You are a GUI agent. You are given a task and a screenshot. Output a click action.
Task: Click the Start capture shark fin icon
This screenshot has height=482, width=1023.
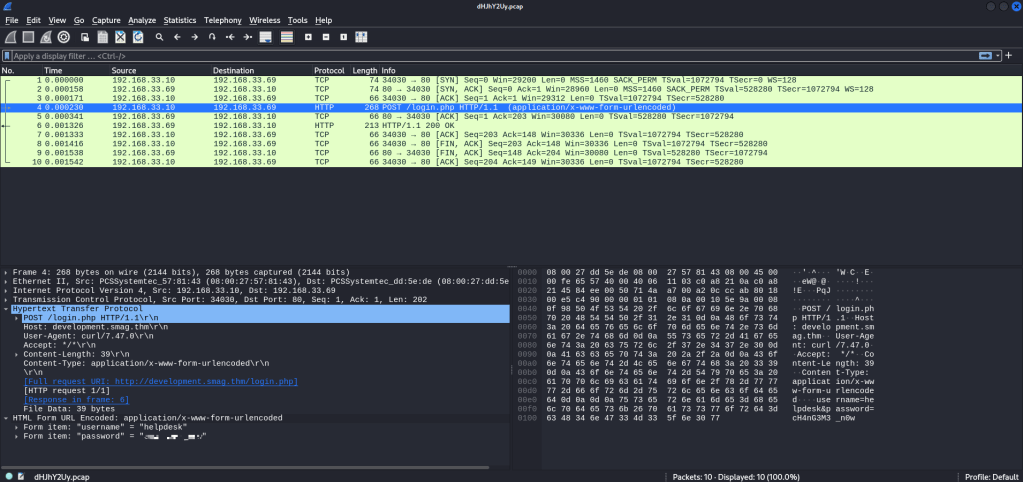[10, 37]
